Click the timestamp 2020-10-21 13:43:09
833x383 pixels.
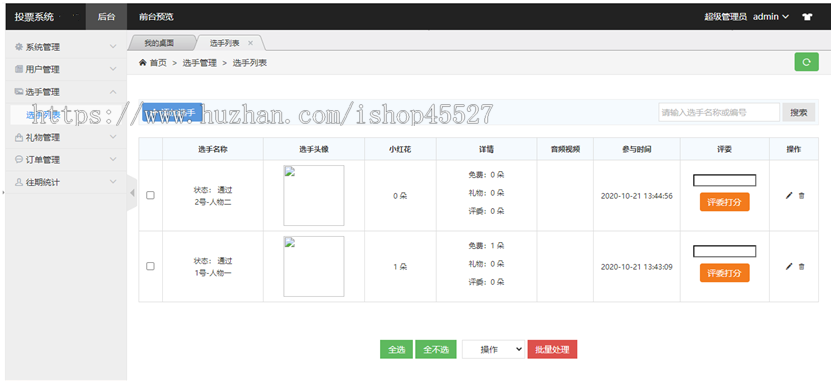pyautogui.click(x=636, y=267)
